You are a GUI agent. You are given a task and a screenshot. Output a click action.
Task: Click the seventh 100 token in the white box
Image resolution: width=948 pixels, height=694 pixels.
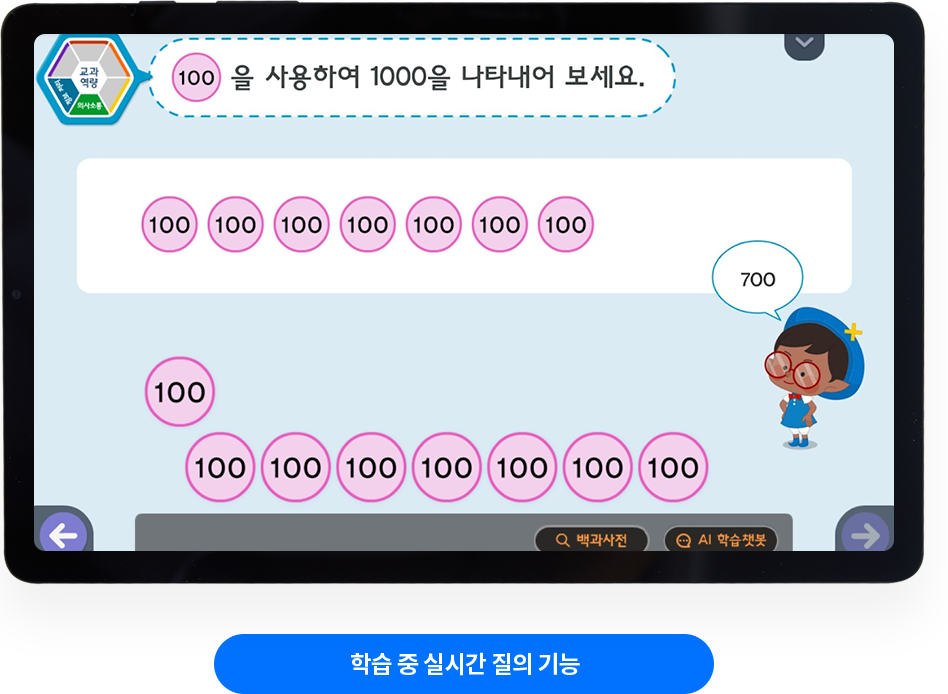click(x=566, y=224)
